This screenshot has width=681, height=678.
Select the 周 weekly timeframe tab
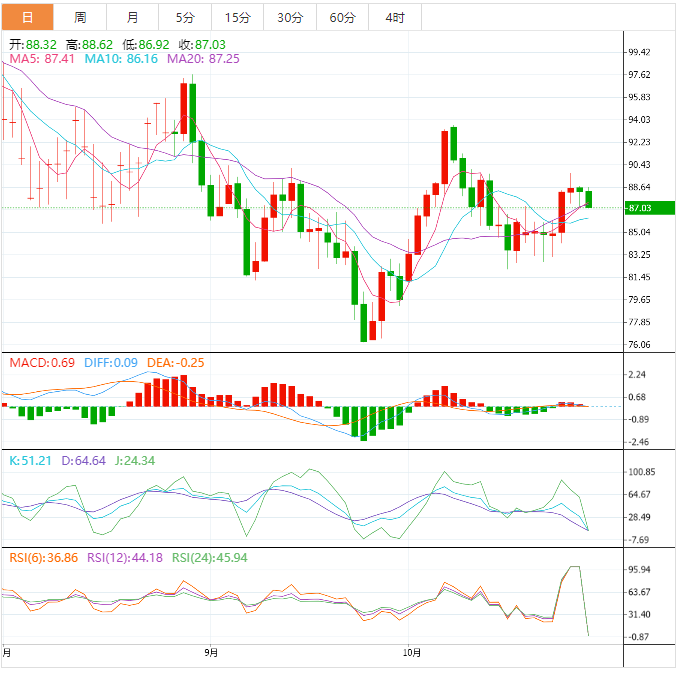(x=80, y=17)
